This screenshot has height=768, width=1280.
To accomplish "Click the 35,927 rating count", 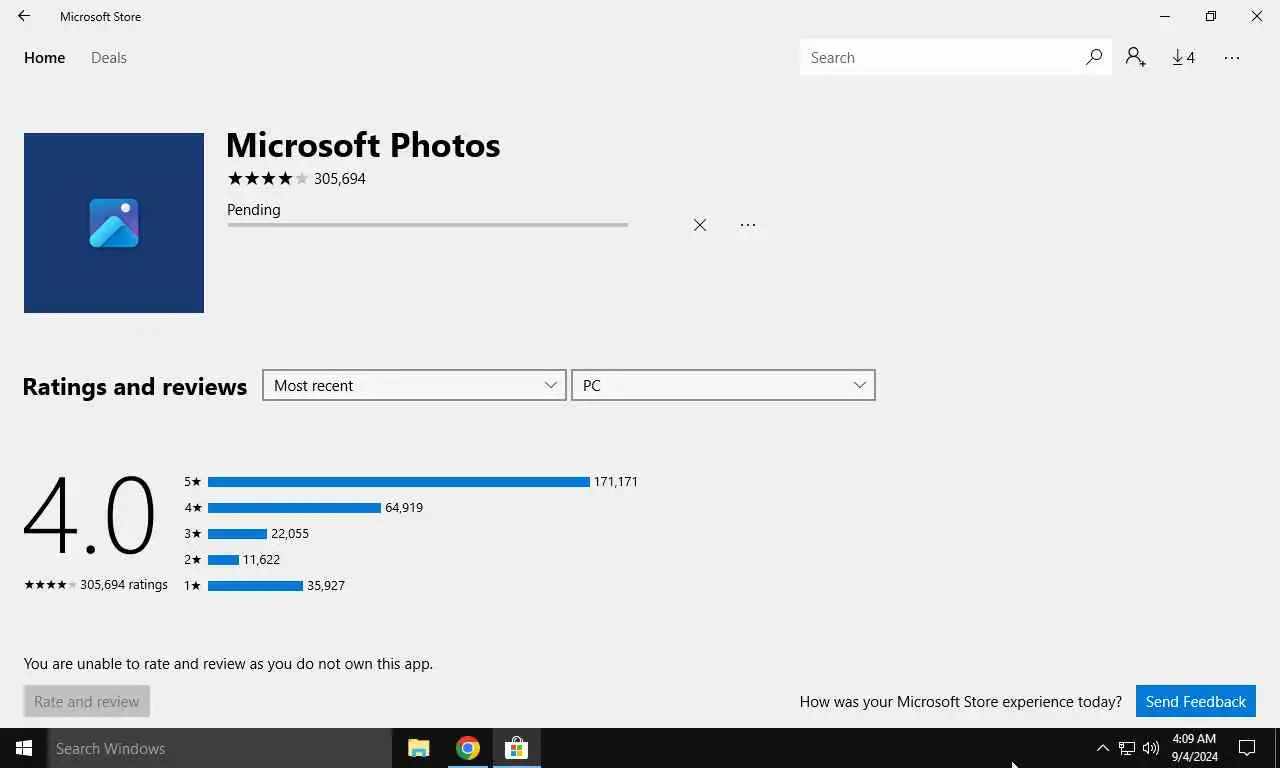I will 326,586.
